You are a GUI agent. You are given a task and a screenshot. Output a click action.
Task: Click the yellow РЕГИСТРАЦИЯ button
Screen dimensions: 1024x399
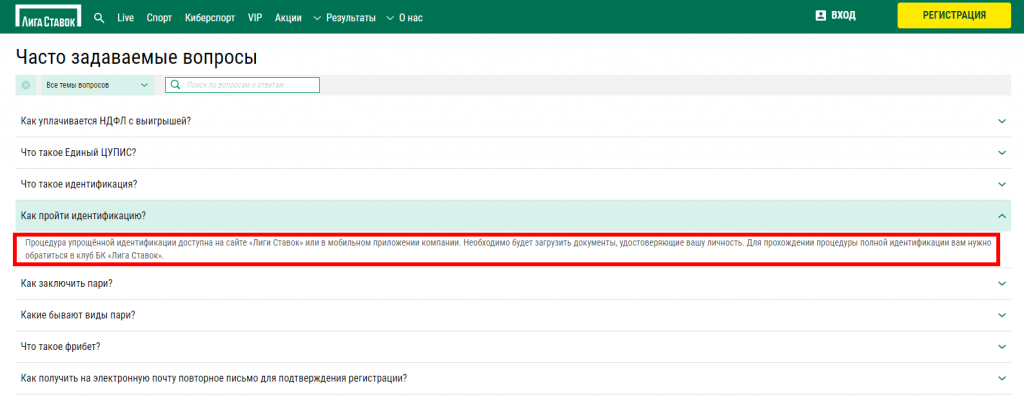click(x=954, y=16)
